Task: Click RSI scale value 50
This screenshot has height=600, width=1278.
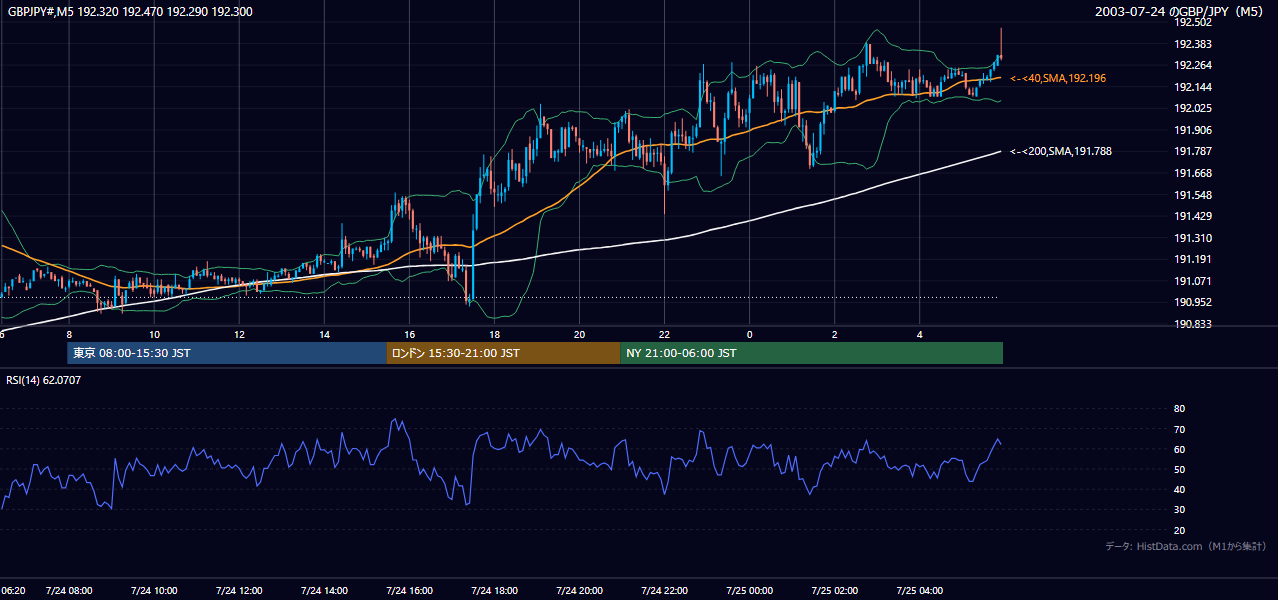Action: [1179, 469]
